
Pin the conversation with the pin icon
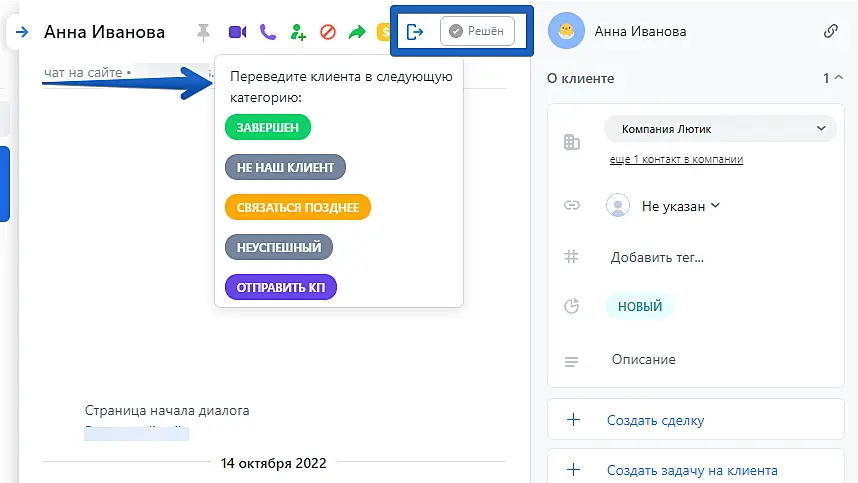(x=205, y=32)
